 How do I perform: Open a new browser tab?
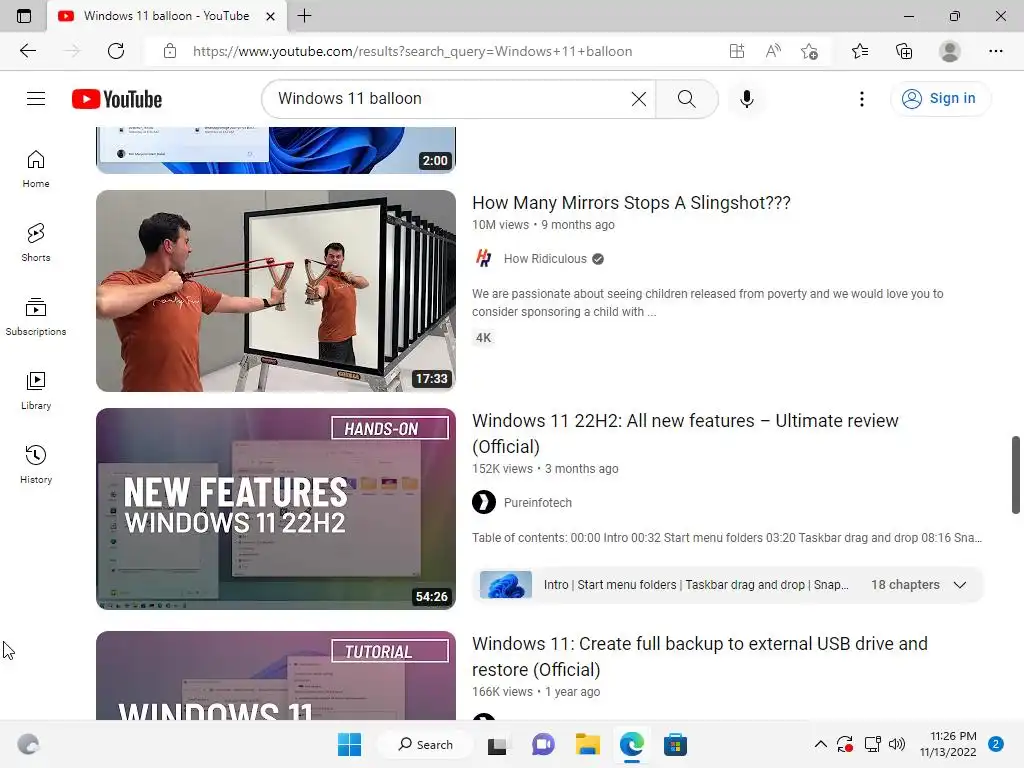coord(304,16)
